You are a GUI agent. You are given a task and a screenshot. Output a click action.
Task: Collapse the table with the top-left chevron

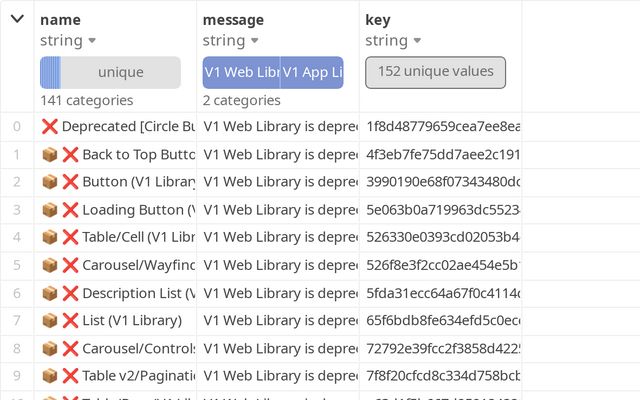coord(17,19)
